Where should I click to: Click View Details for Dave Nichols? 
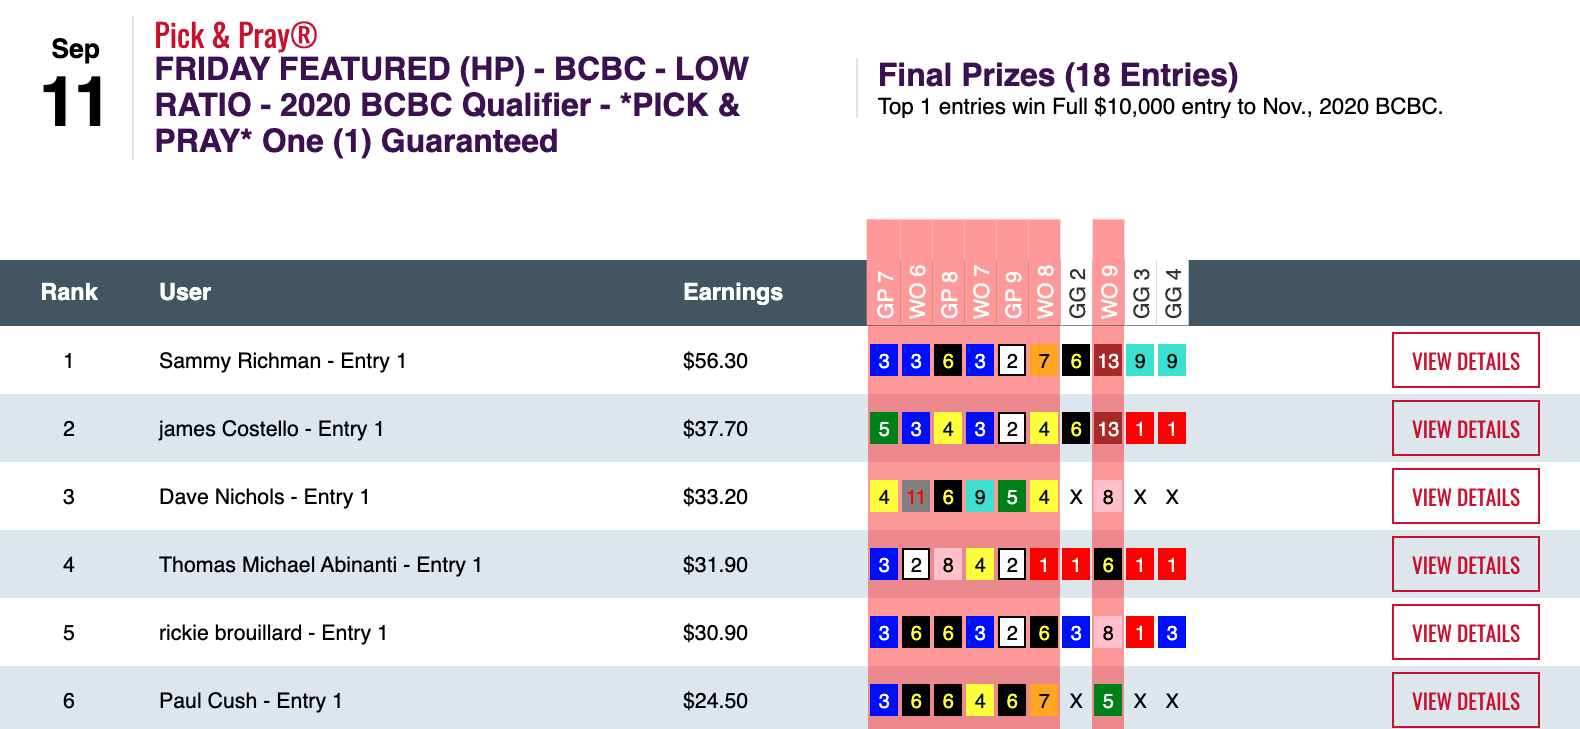pos(1465,497)
